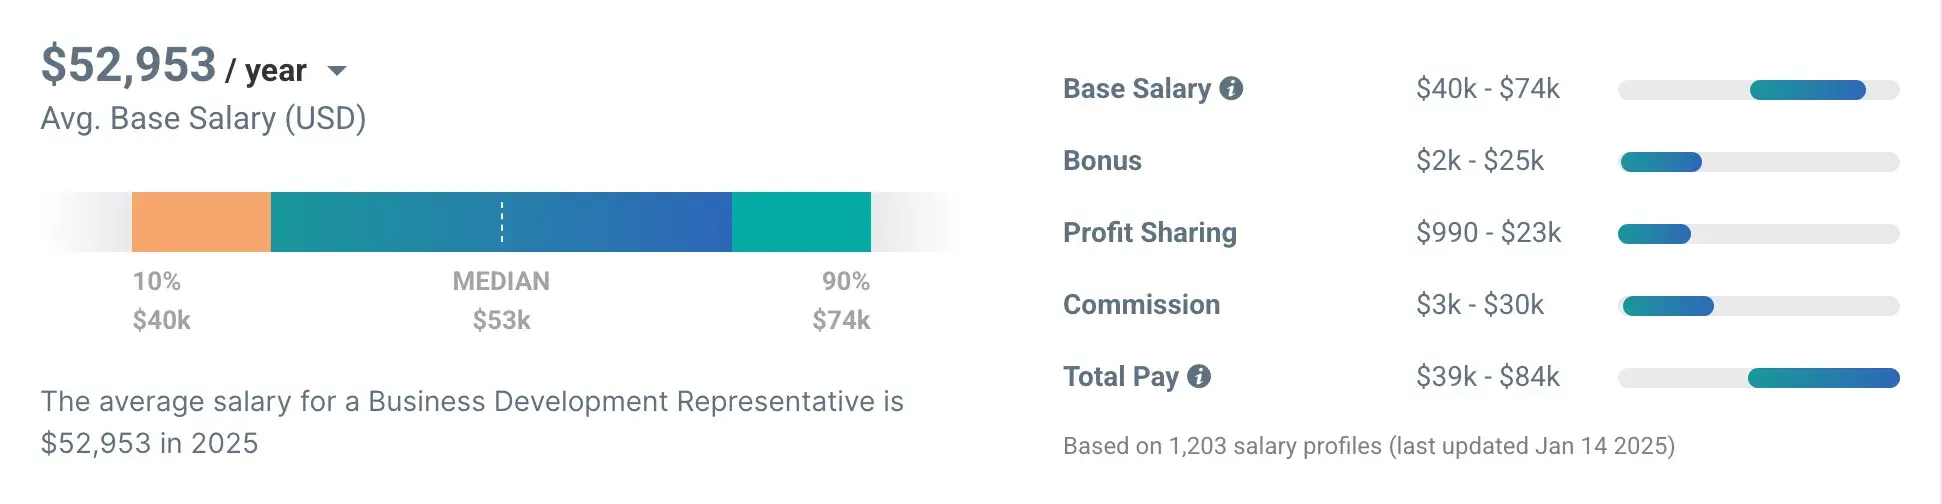Click the info icon beside Total Pay
The width and height of the screenshot is (1942, 504).
[1199, 377]
